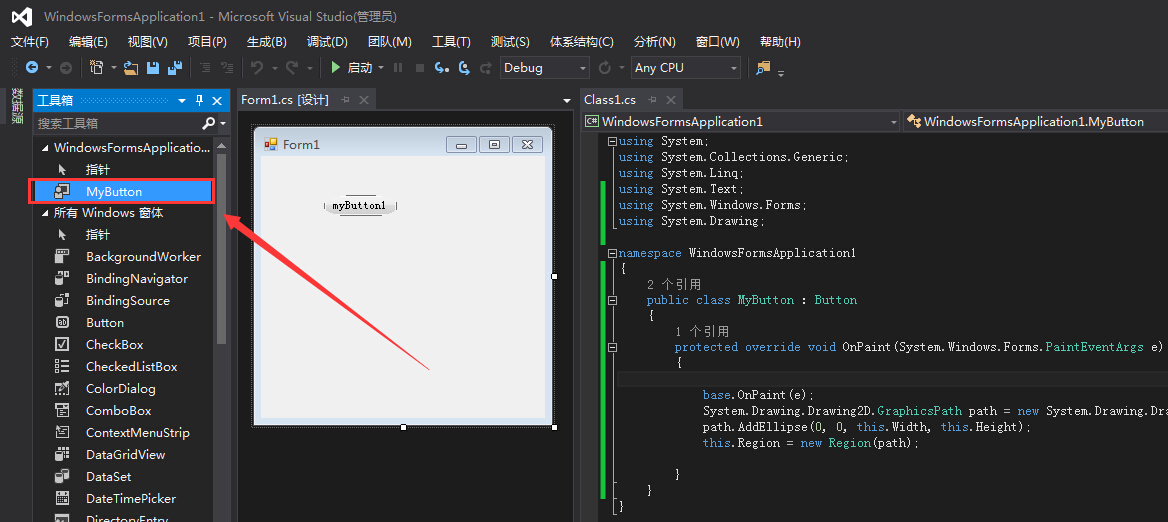Switch to the Form1.cs [设计] tab
The image size is (1168, 522).
tap(285, 100)
